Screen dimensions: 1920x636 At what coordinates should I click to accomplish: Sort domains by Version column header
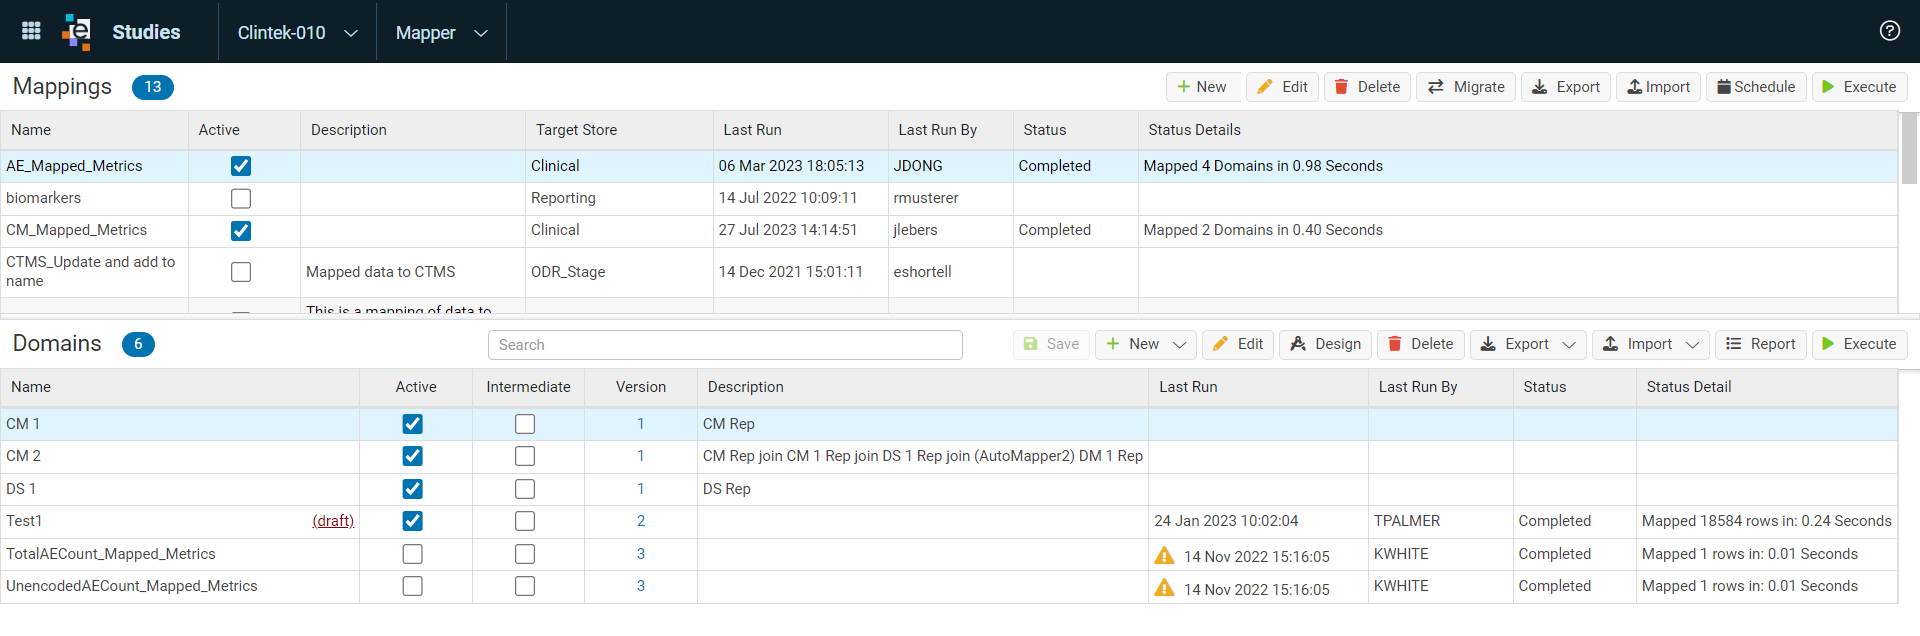point(641,387)
